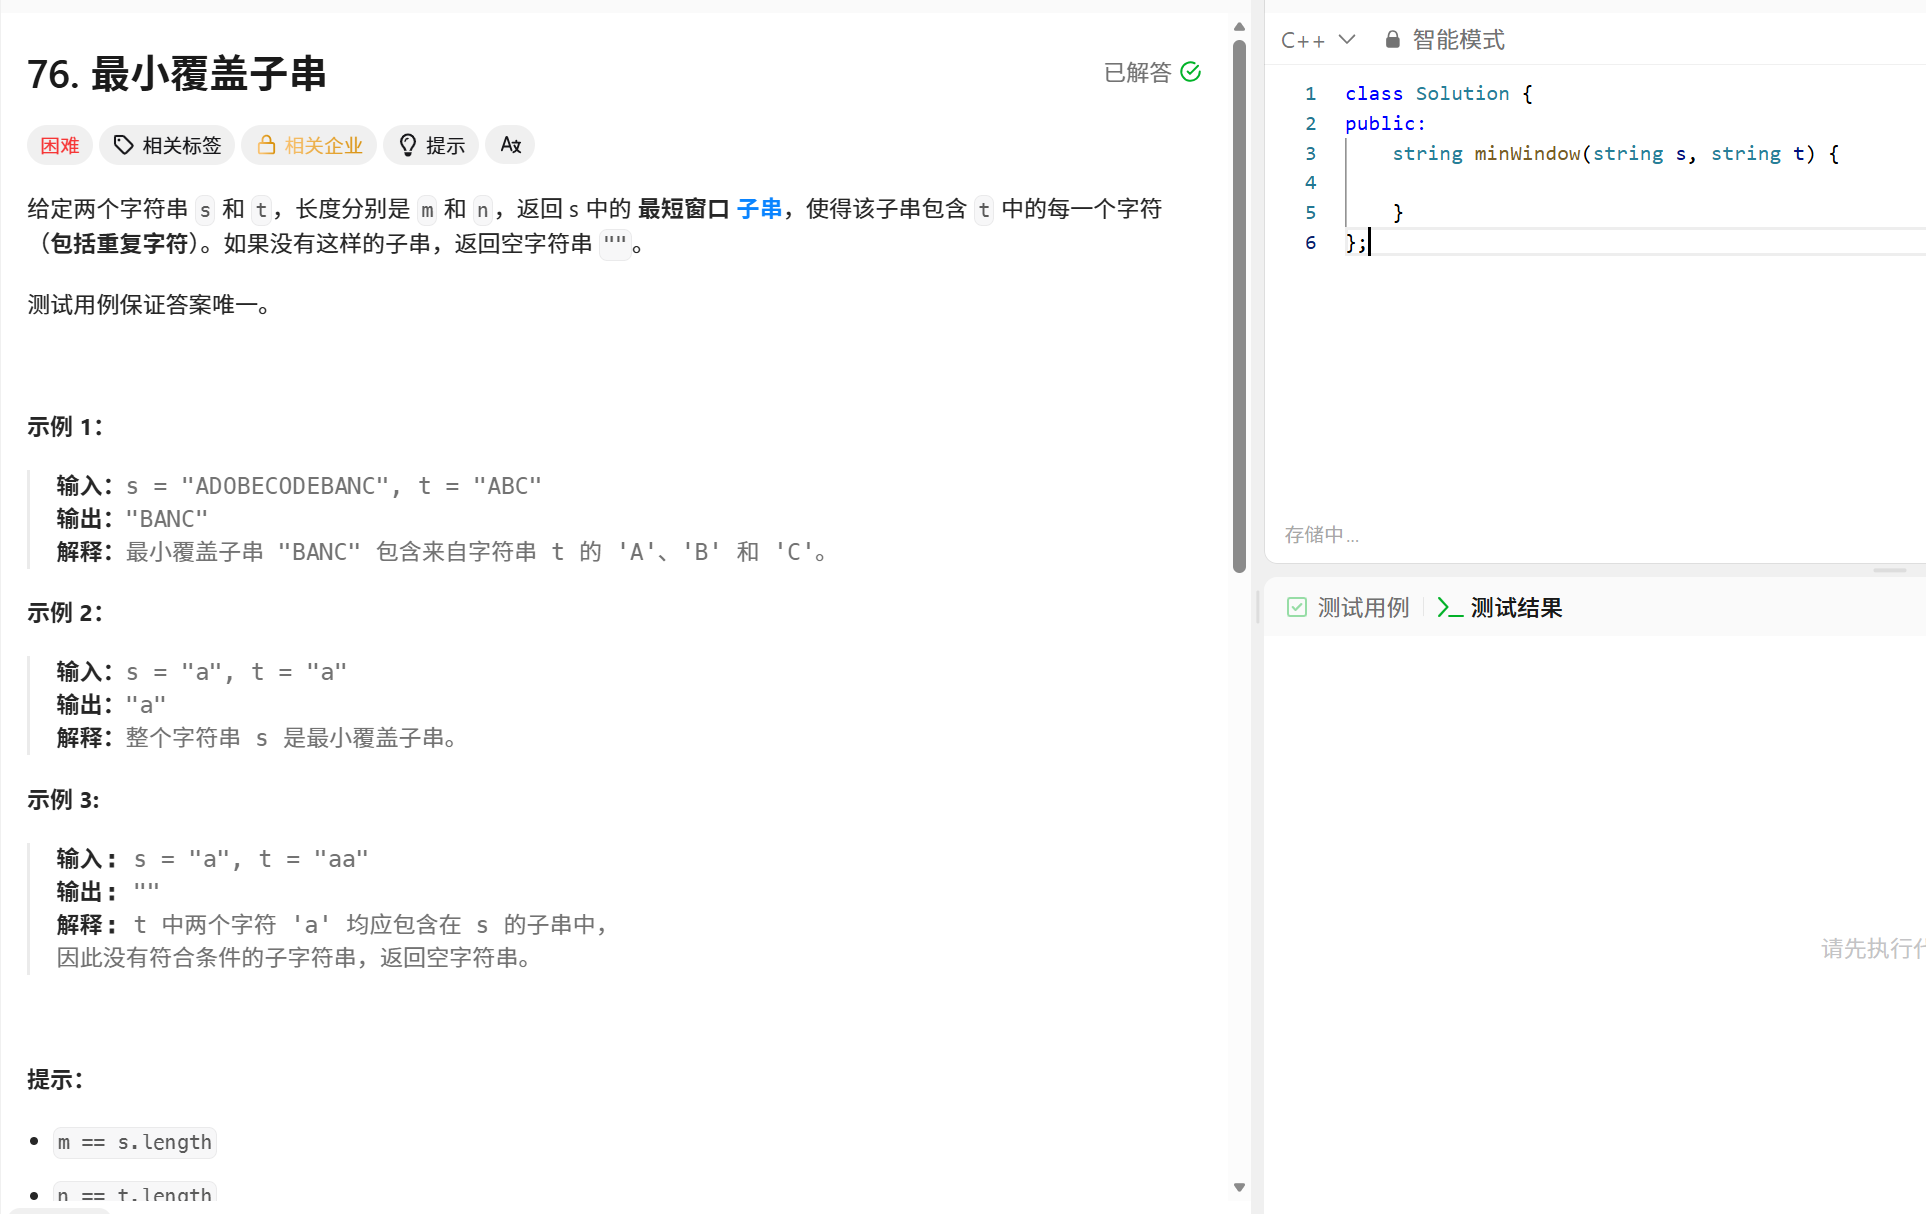Click the green solved checkmark icon
This screenshot has width=1926, height=1214.
[x=1190, y=72]
